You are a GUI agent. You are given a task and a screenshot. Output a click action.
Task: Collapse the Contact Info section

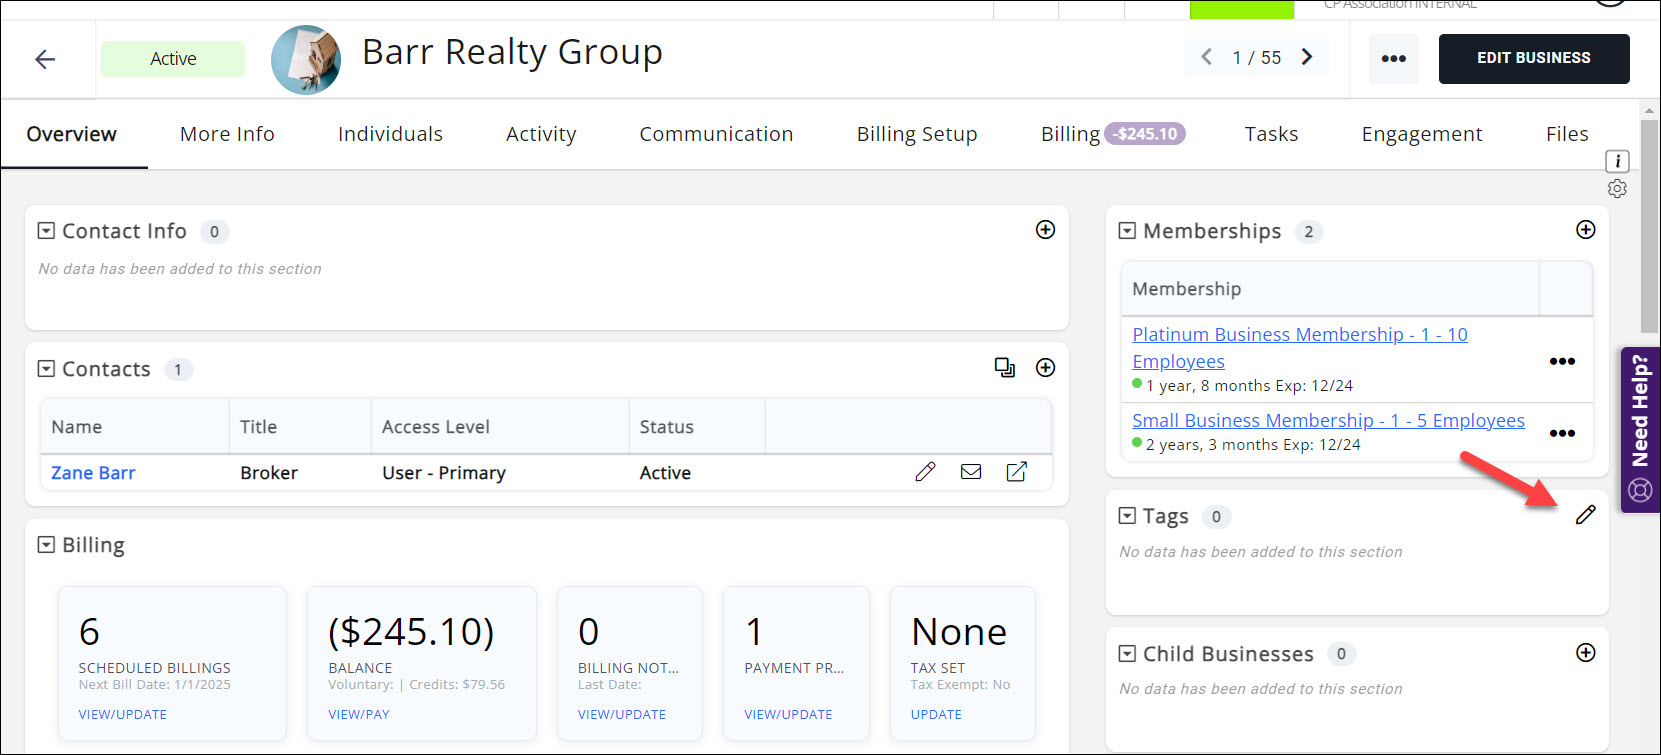click(46, 231)
